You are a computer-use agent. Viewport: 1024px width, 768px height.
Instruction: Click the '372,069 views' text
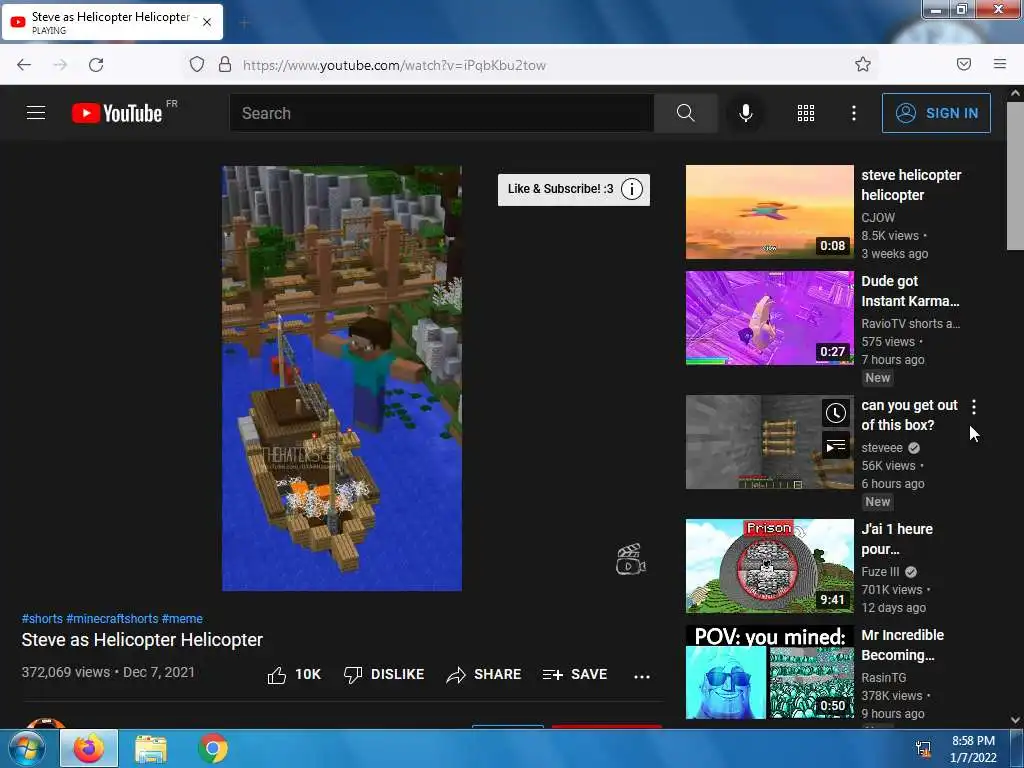click(65, 672)
